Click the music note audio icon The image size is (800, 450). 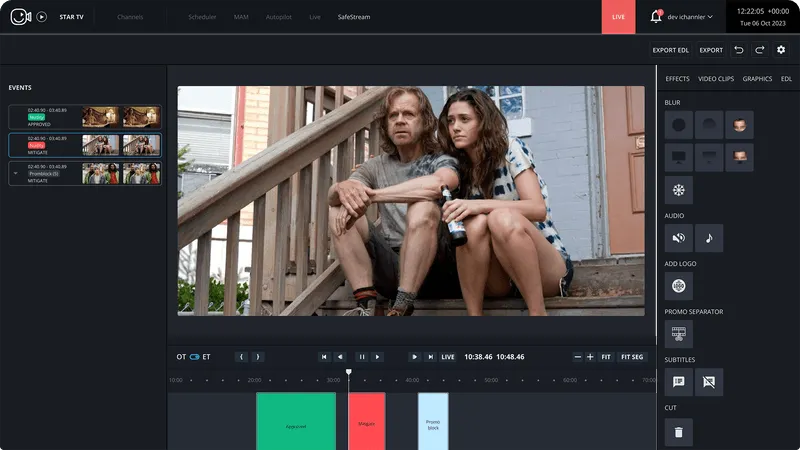coord(709,238)
